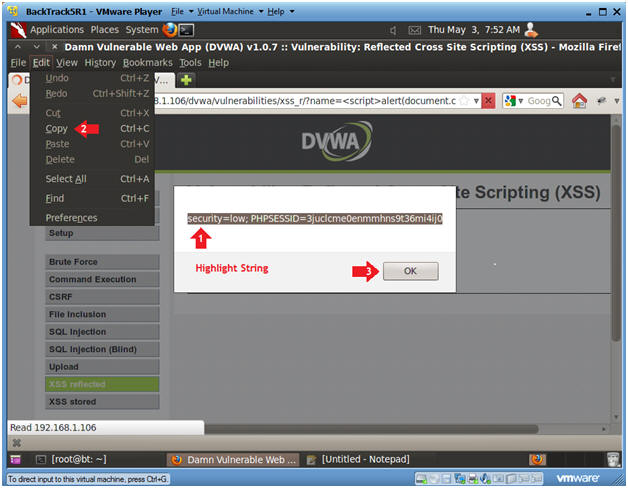Screen dimensions: 628x488
Task: Close Firefox window with titlebar X
Action: 55,47
